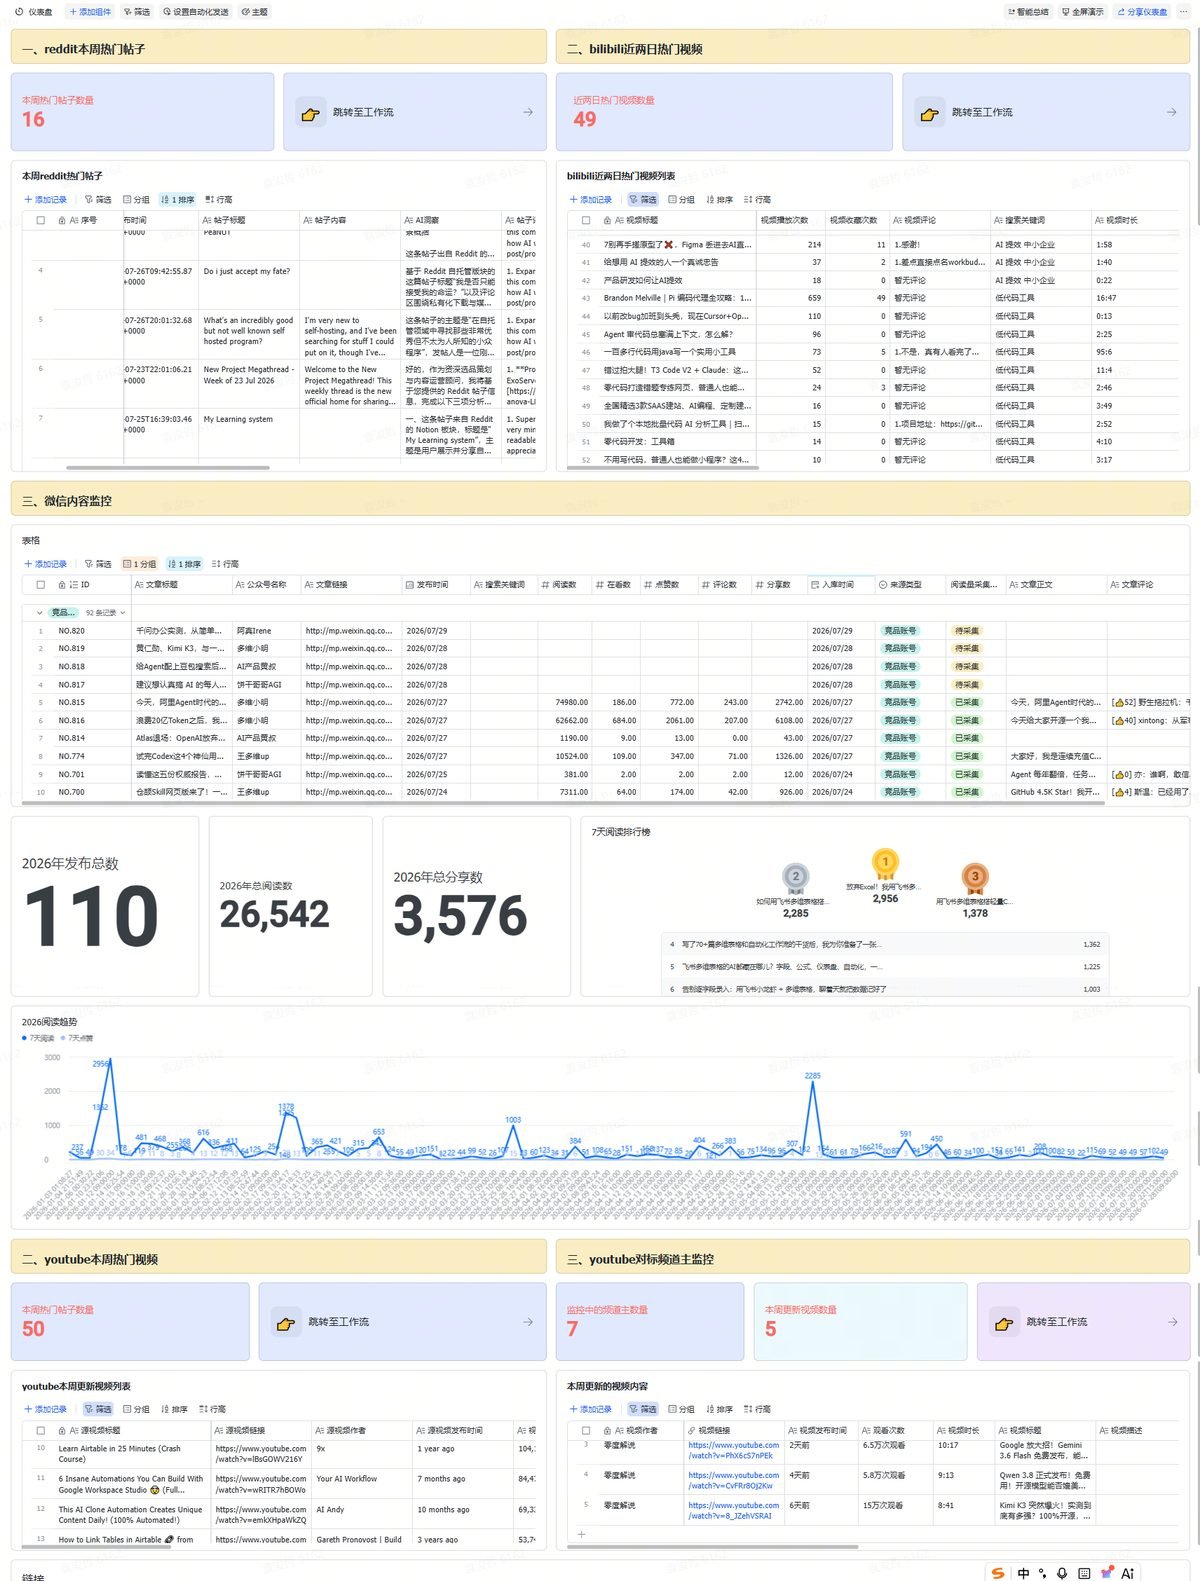The width and height of the screenshot is (1200, 1581).
Task: Open the 92条记录 dropdown in the group row
Action: (x=106, y=613)
